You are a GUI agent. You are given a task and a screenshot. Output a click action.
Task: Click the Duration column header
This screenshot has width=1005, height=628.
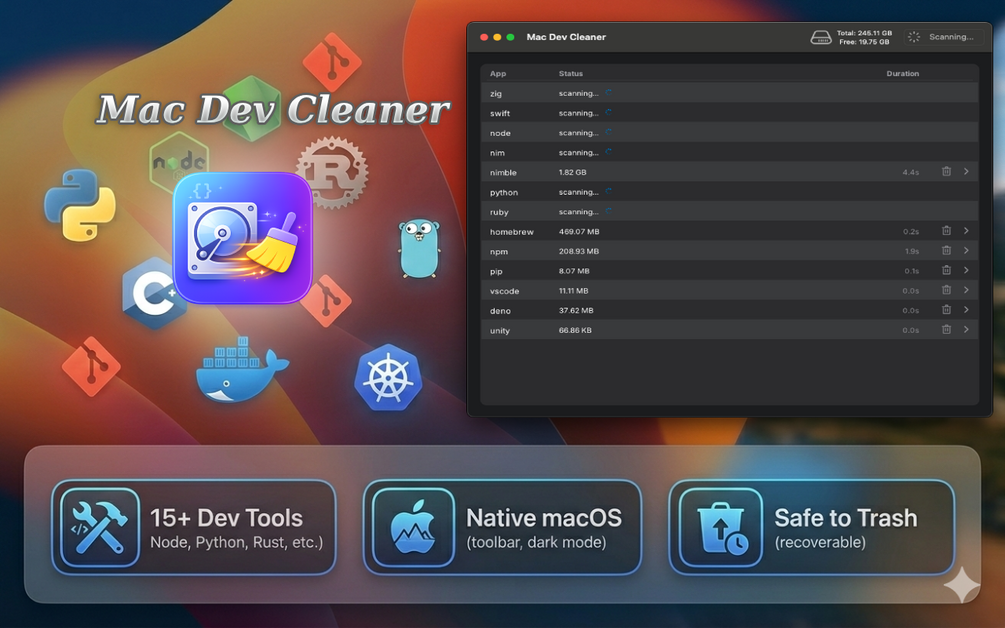902,74
